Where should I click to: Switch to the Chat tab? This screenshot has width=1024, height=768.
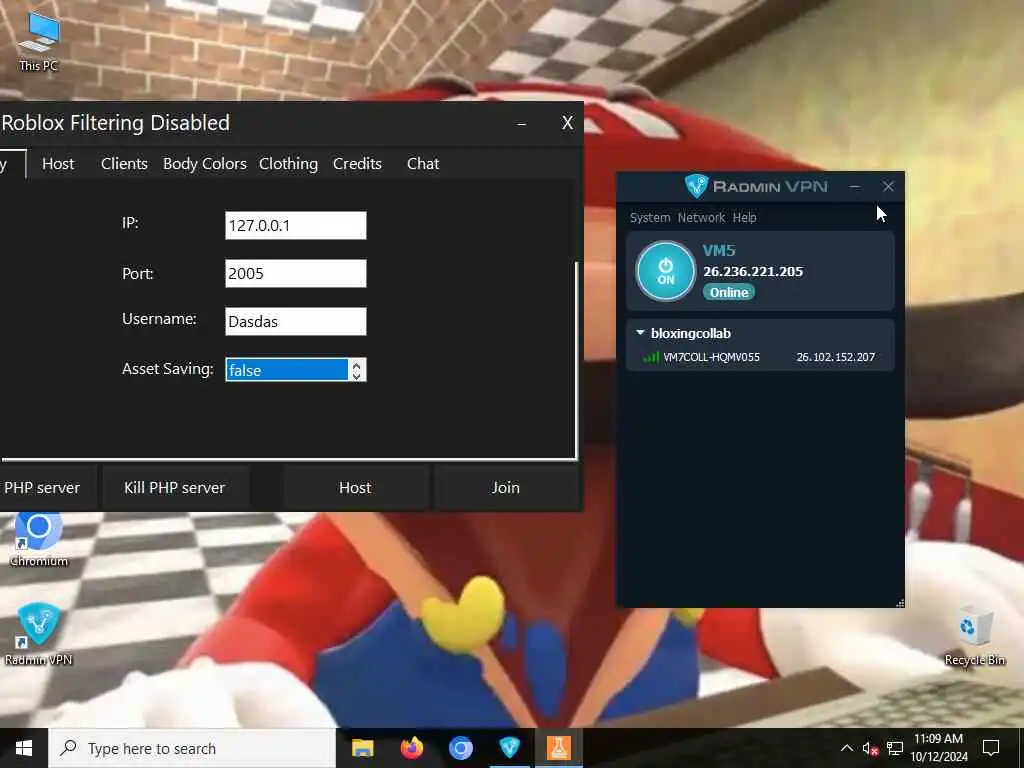click(423, 164)
